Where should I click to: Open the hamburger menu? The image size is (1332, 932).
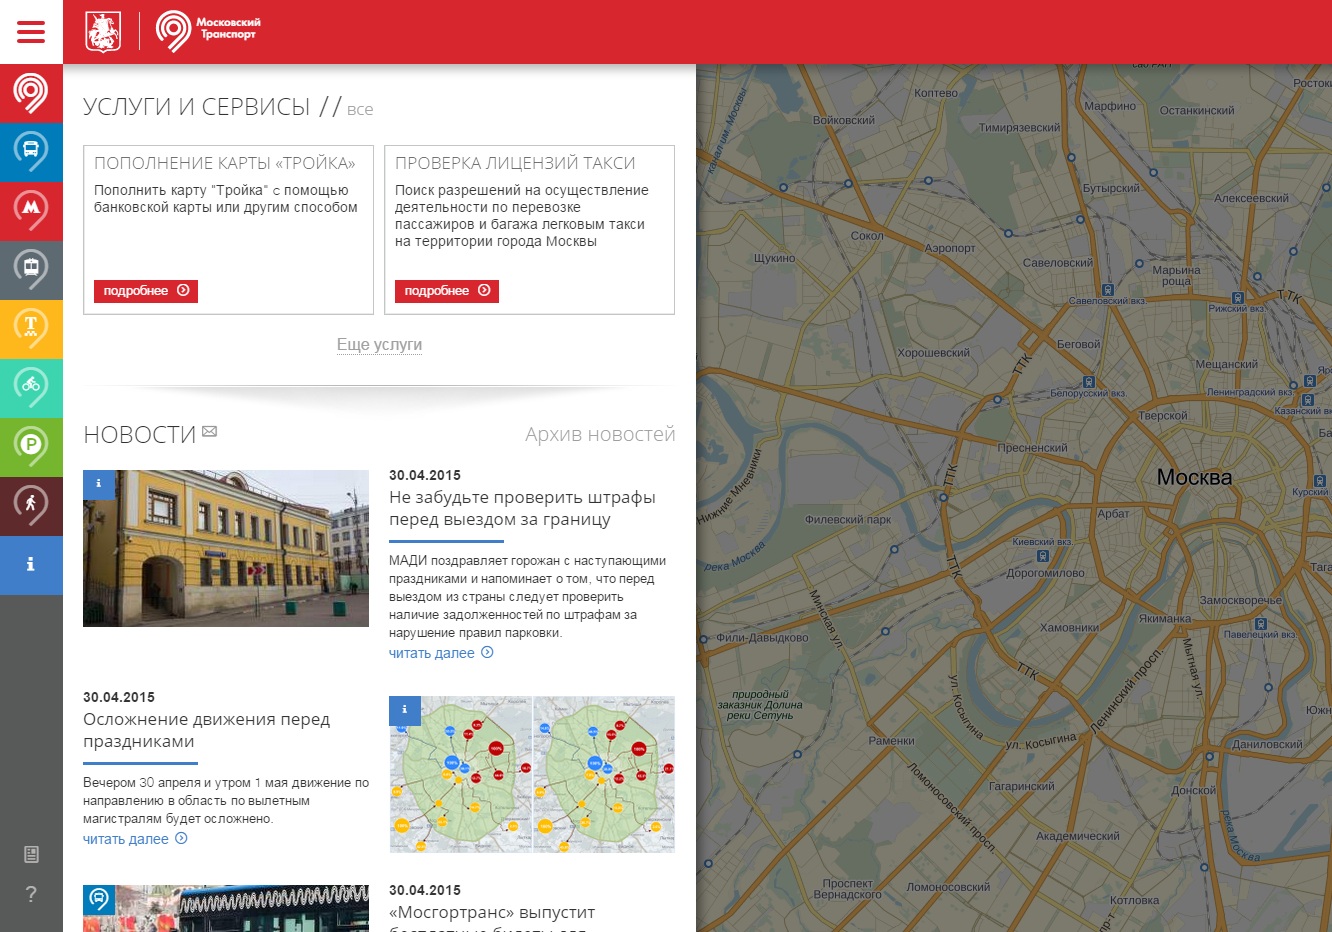click(x=31, y=32)
